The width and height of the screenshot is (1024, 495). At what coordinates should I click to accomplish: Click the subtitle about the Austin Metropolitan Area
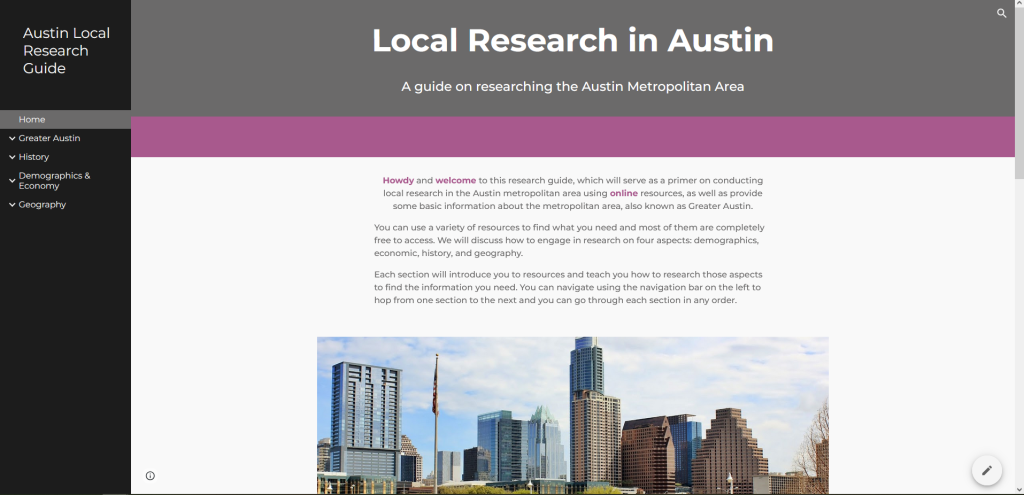pos(573,86)
